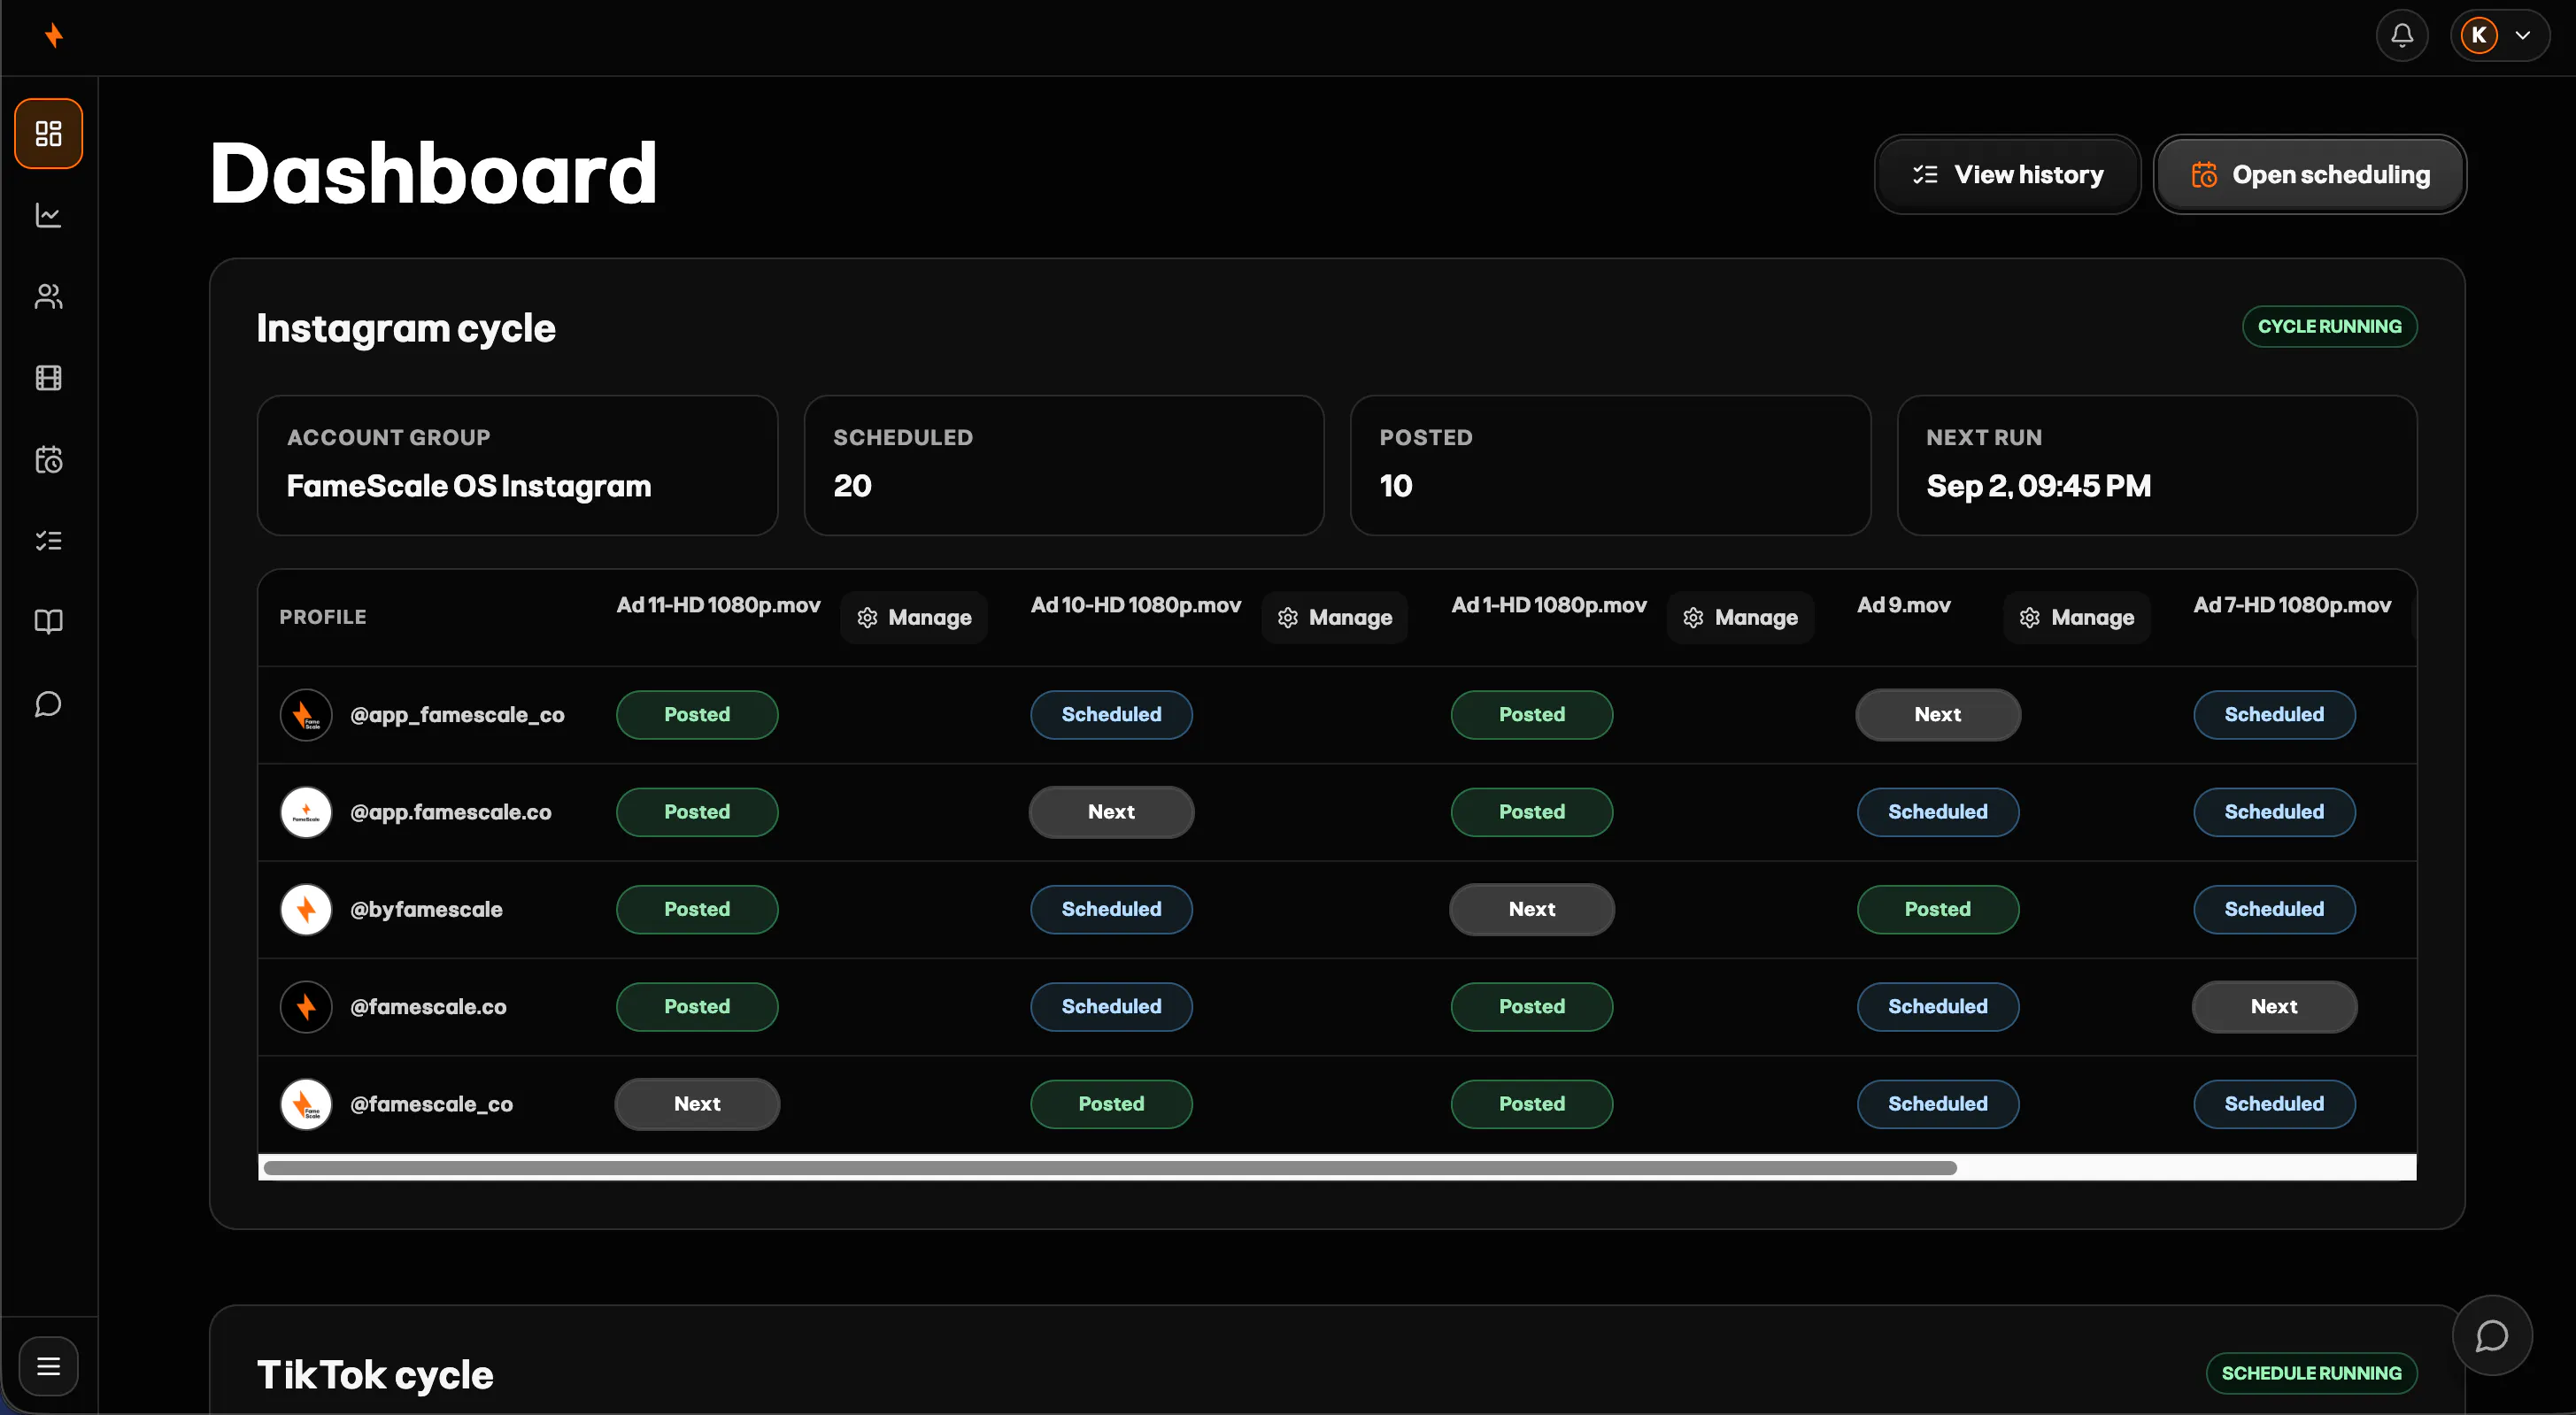Click the Sep 2, 09:45 PM next run value
The width and height of the screenshot is (2576, 1415).
[2038, 486]
